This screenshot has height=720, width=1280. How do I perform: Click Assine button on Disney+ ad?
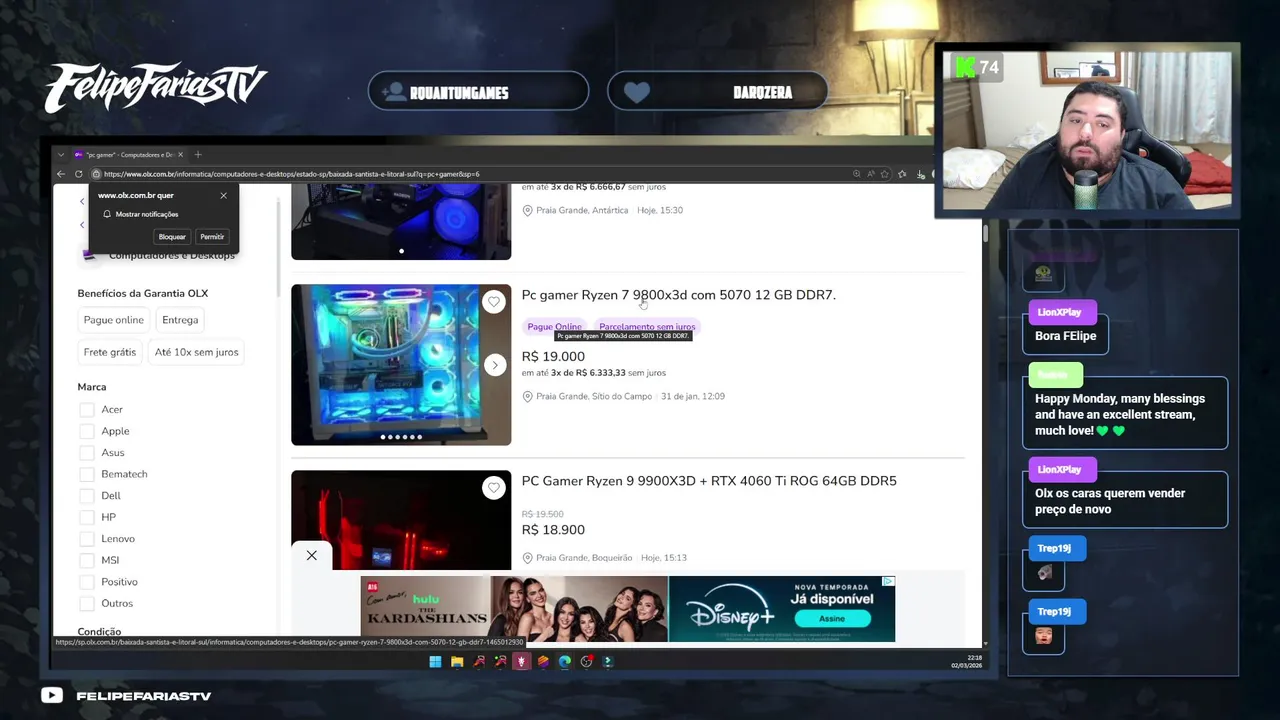(832, 618)
